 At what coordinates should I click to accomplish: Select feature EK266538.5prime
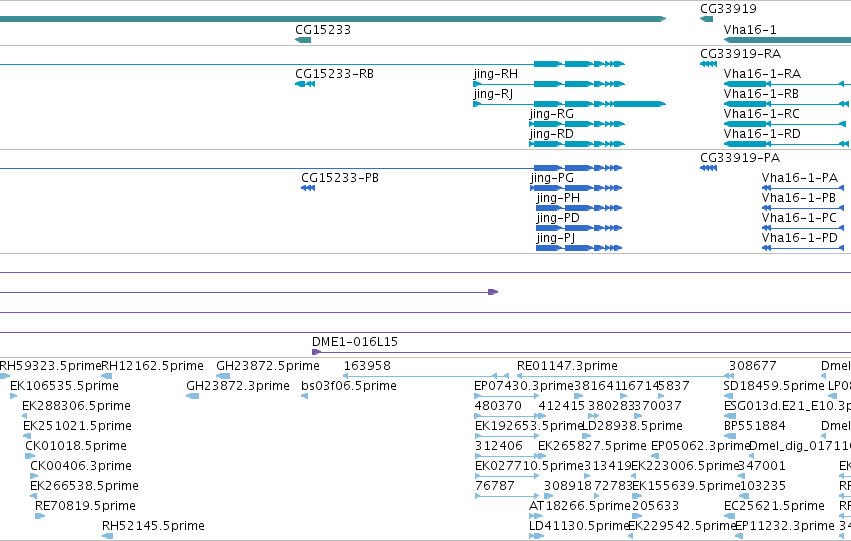point(84,486)
